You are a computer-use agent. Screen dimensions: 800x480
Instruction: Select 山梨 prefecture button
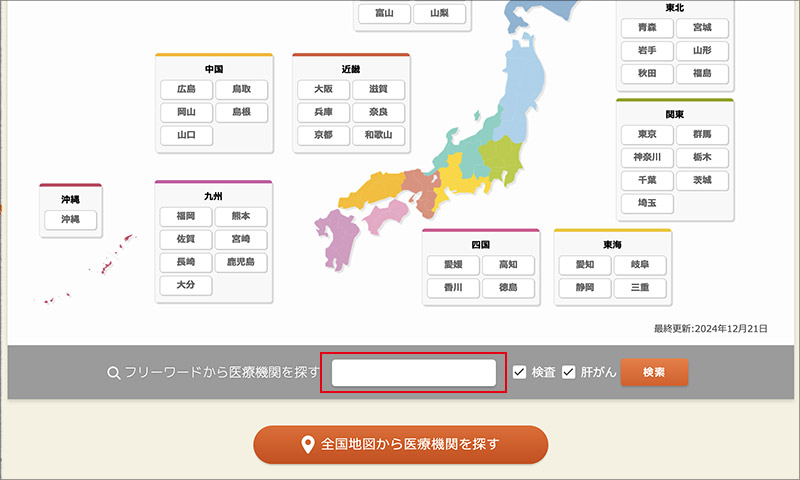439,14
